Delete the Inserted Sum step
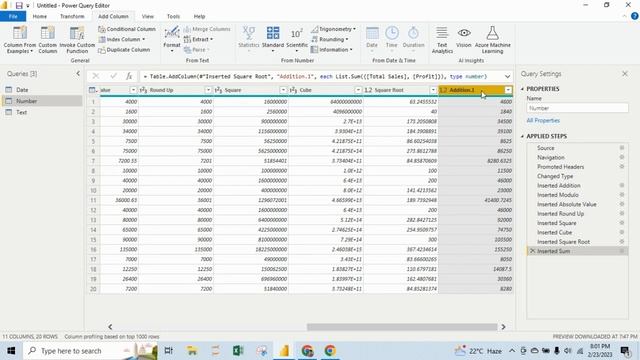Image resolution: width=640 pixels, height=360 pixels. 532,251
